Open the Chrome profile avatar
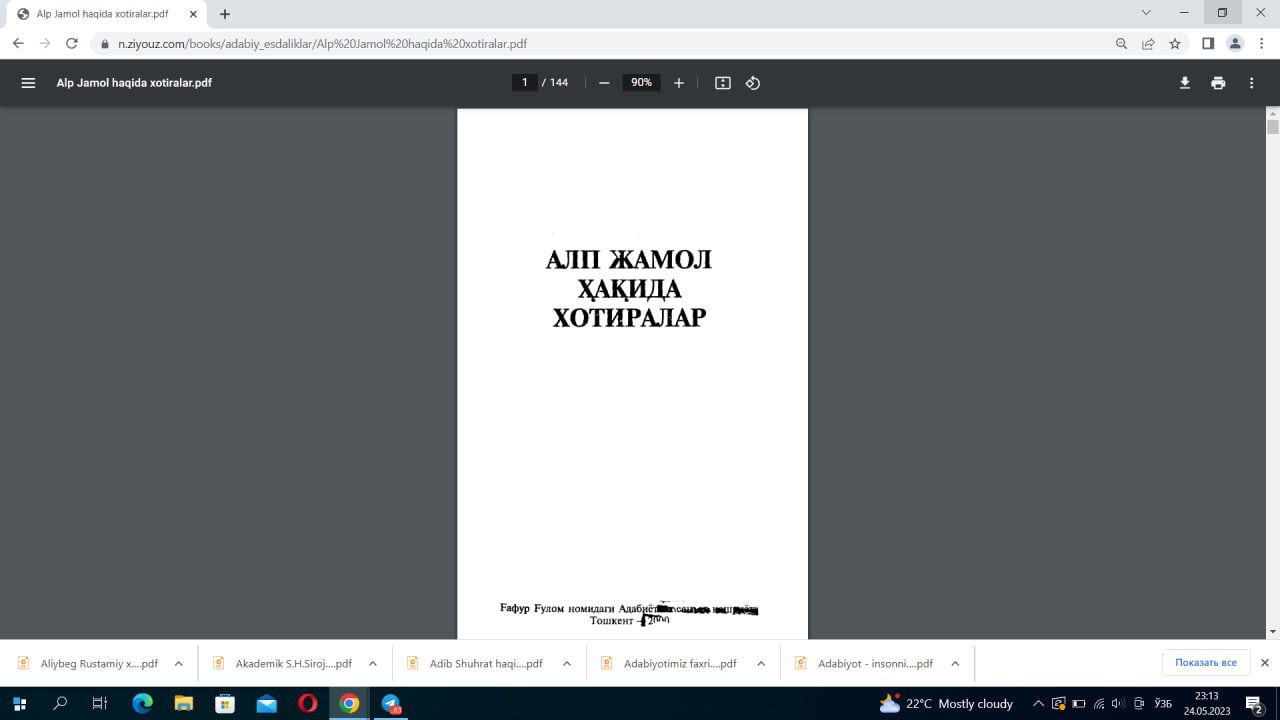The width and height of the screenshot is (1280, 720). [x=1235, y=44]
